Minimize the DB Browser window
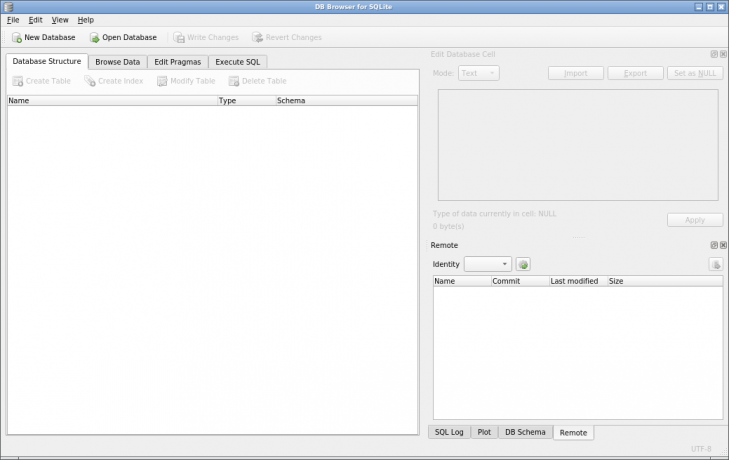The image size is (729, 460). pyautogui.click(x=699, y=7)
